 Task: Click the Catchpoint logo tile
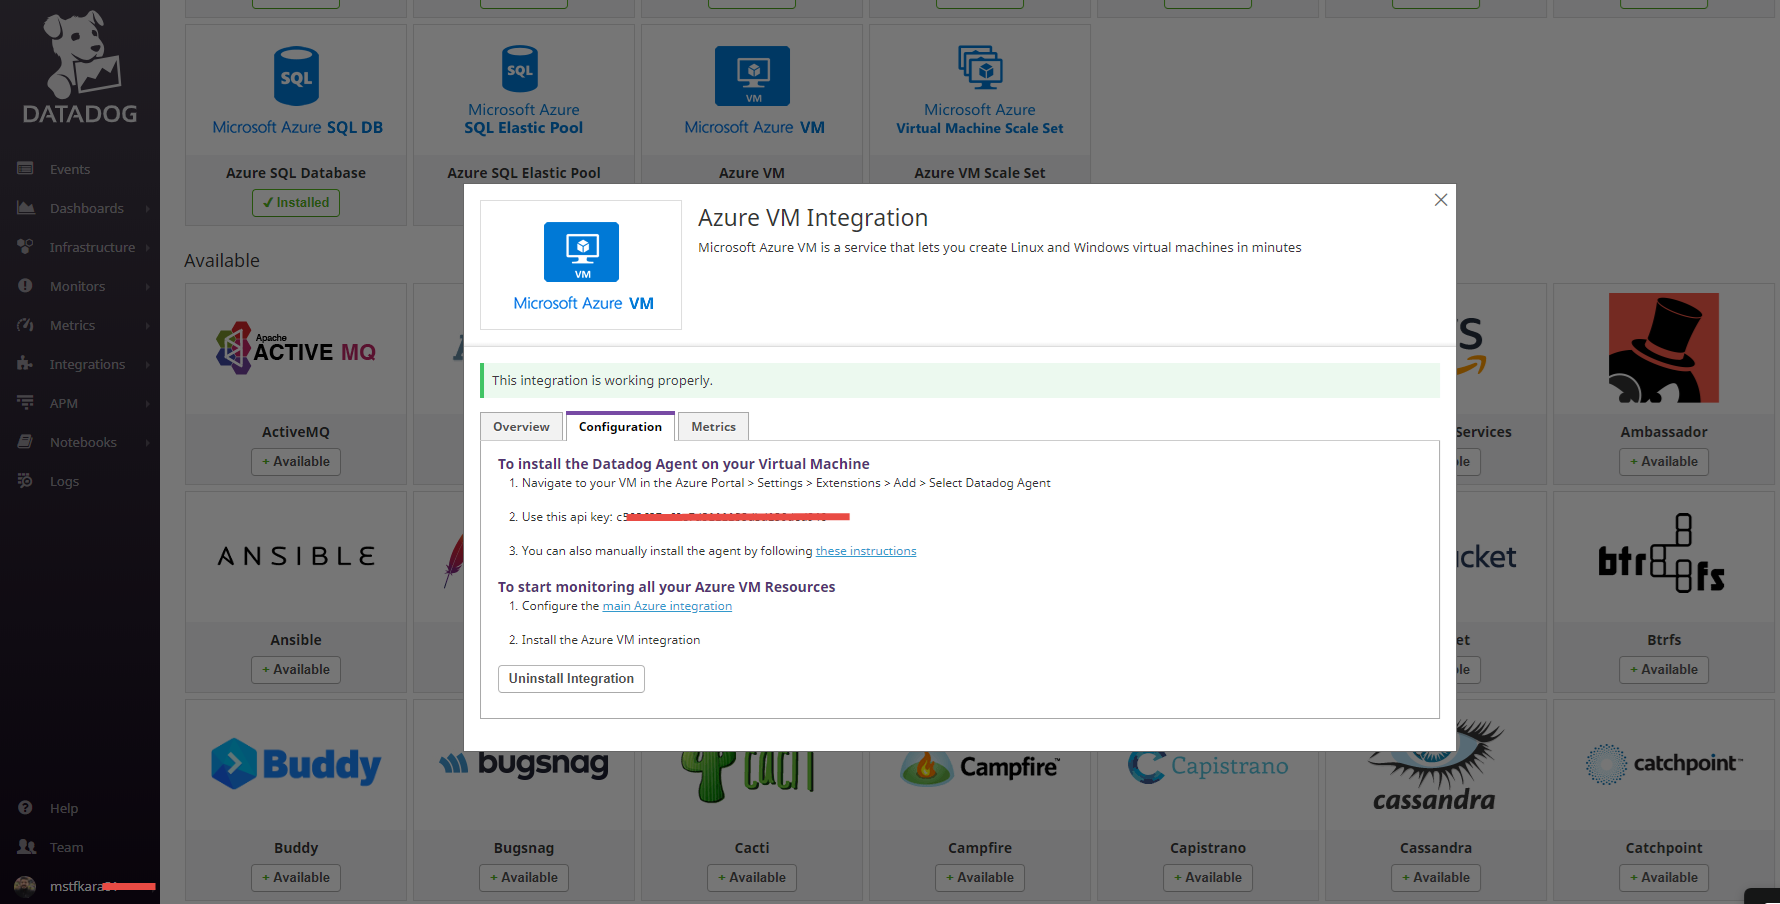click(x=1664, y=764)
